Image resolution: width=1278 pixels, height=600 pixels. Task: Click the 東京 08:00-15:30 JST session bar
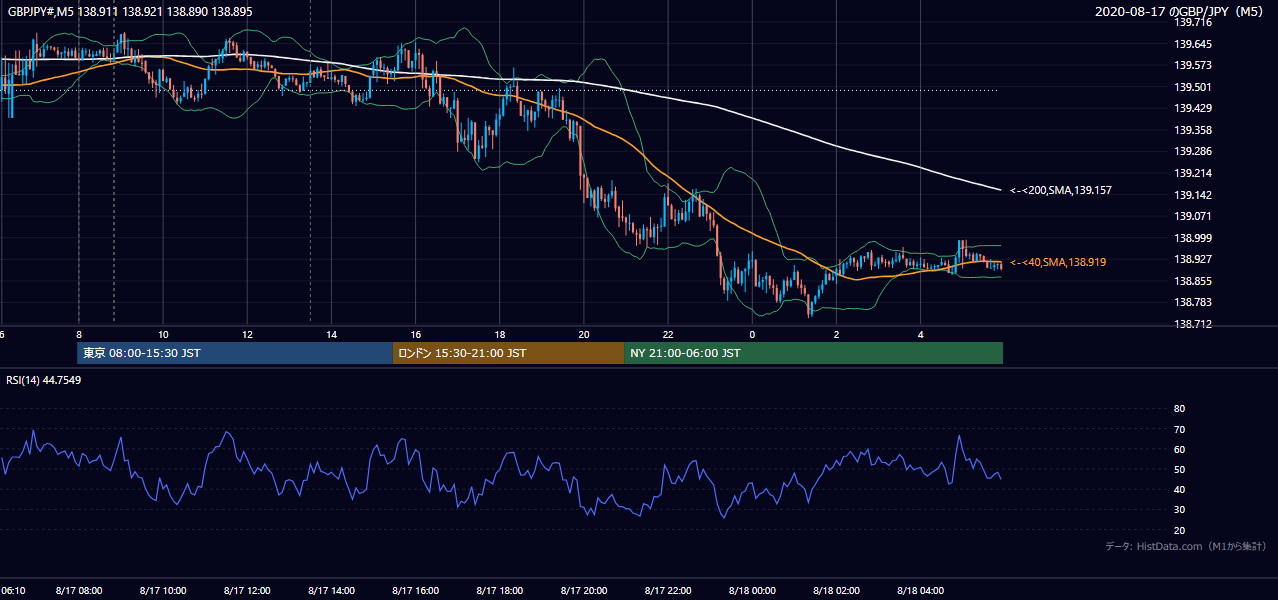click(235, 353)
